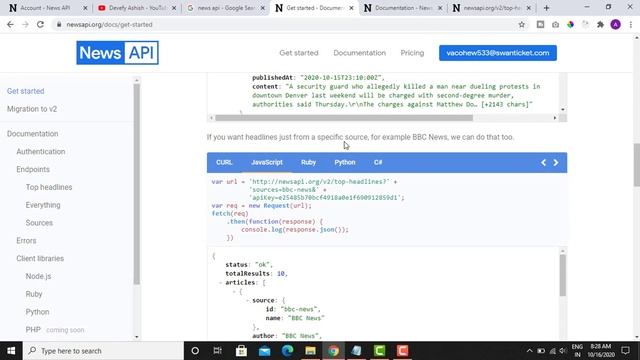Viewport: 640px width, 360px height.
Task: Open Everything sidebar link
Action: coord(43,205)
